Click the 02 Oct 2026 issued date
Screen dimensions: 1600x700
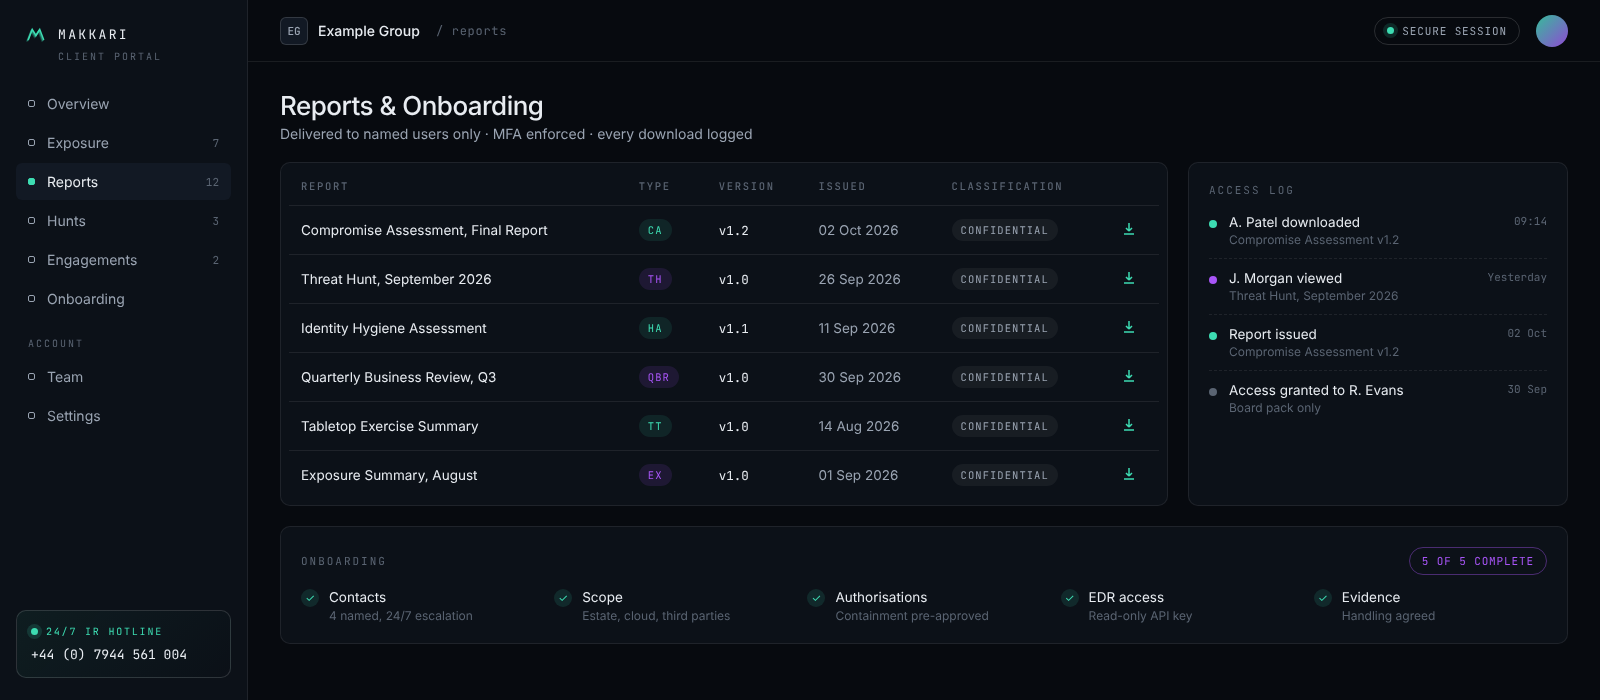(858, 230)
